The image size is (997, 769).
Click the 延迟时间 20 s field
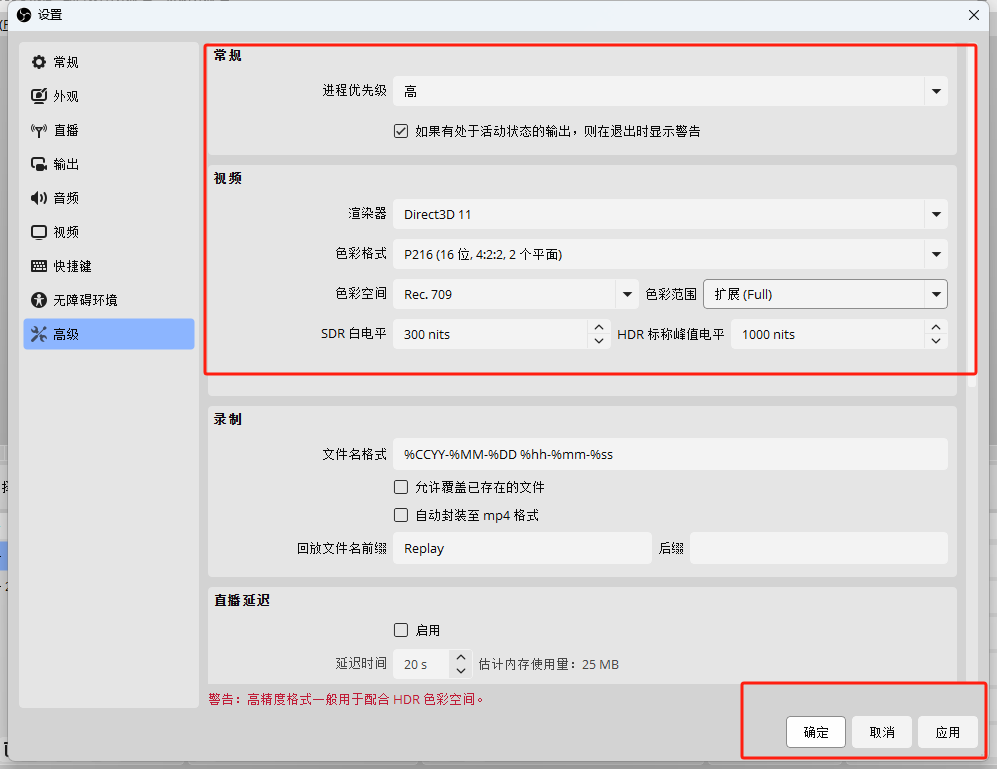(x=422, y=664)
